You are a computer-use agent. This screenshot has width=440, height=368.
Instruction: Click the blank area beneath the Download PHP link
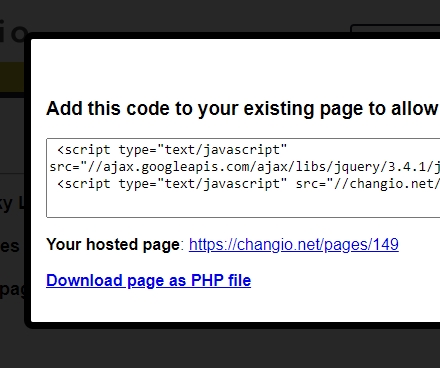pos(235,306)
